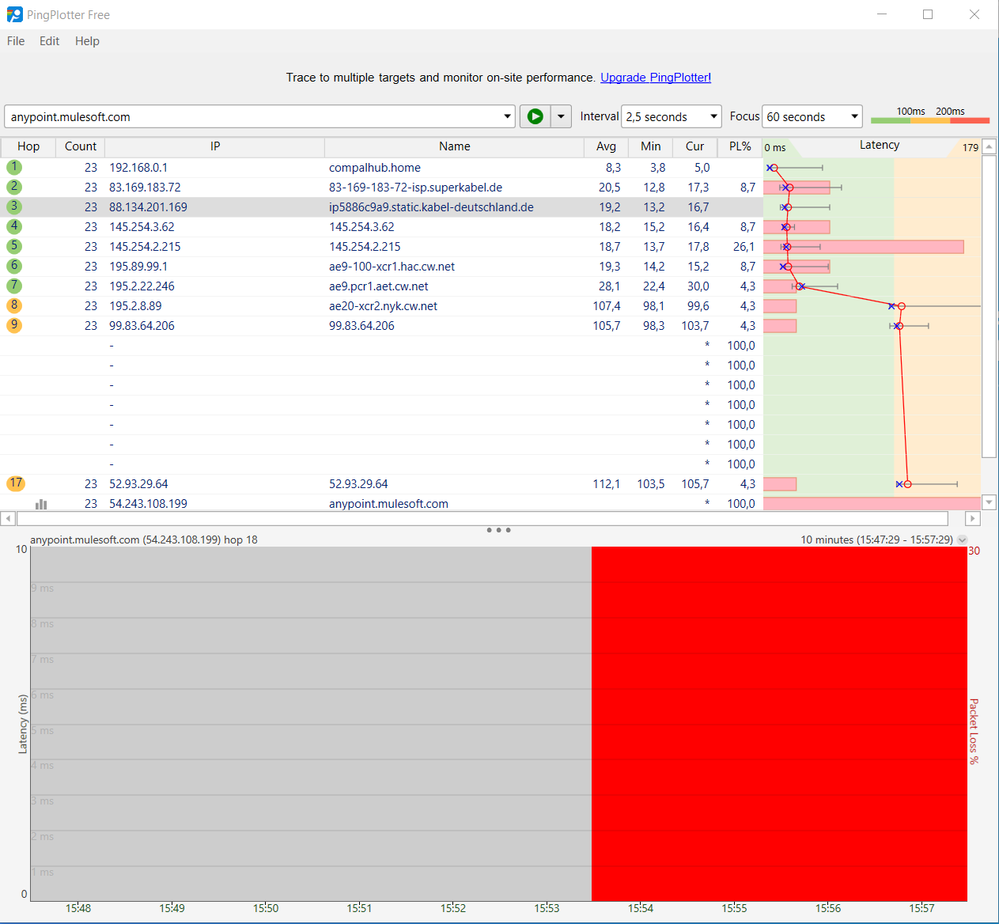Click the hop 6 green circle icon
The image size is (999, 924).
pos(14,266)
